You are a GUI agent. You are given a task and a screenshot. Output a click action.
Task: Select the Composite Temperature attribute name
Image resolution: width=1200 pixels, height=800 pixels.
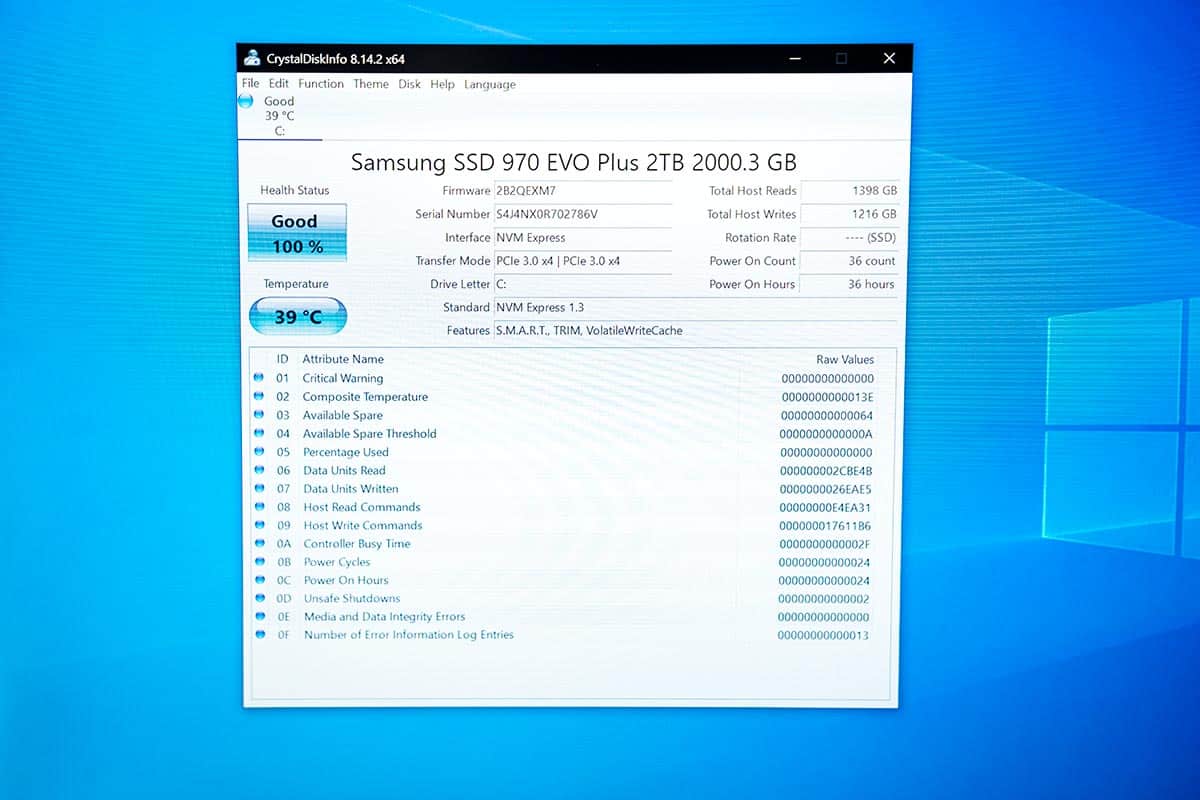(x=365, y=397)
